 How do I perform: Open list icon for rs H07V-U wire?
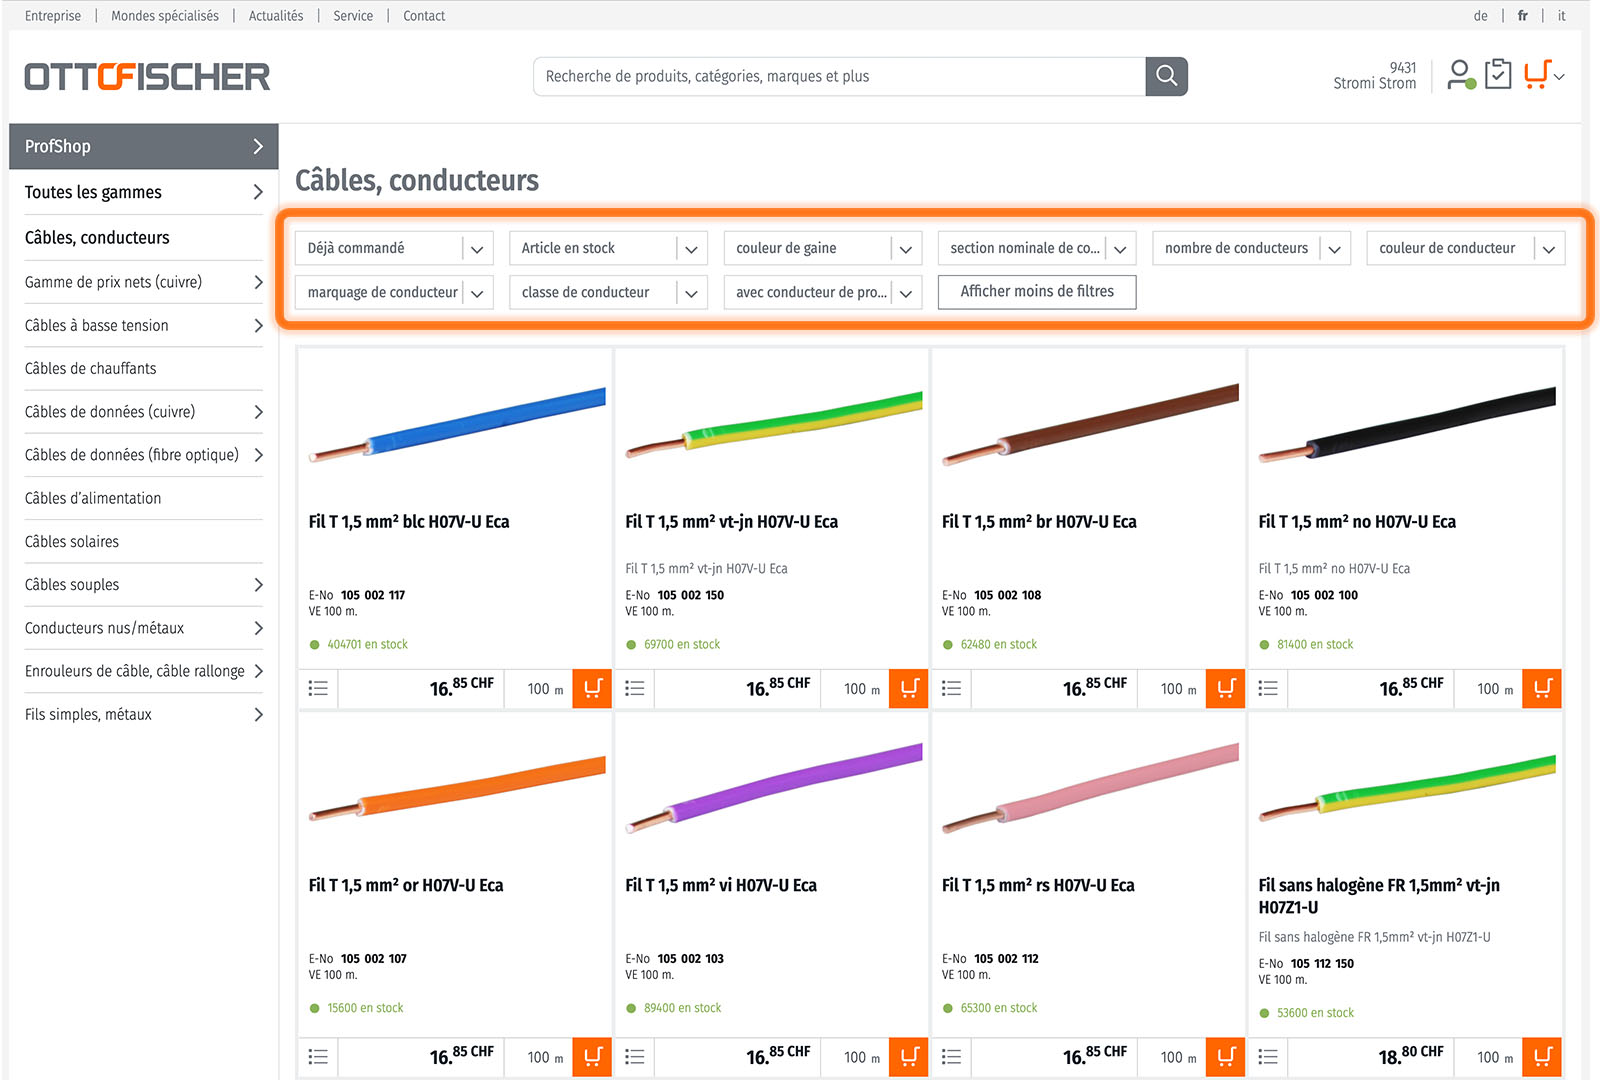pyautogui.click(x=951, y=1057)
